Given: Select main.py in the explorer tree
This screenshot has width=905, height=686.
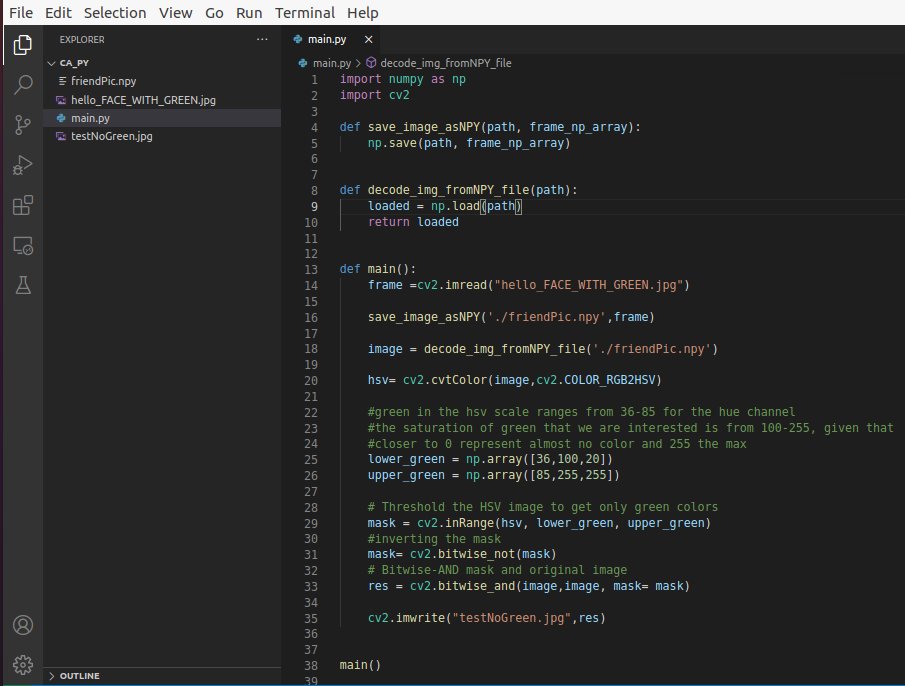Looking at the screenshot, I should tap(162, 118).
